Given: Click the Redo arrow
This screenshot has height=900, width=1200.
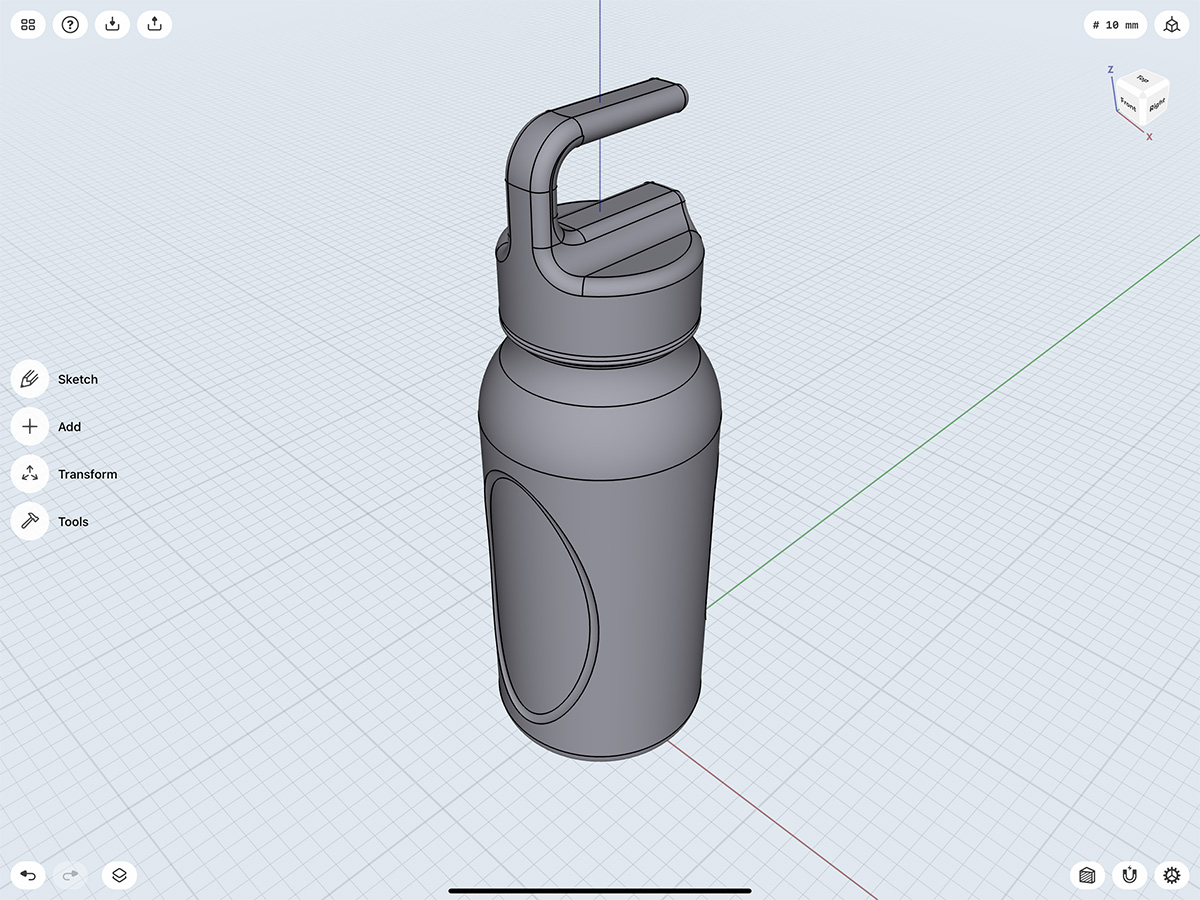Looking at the screenshot, I should pyautogui.click(x=70, y=874).
